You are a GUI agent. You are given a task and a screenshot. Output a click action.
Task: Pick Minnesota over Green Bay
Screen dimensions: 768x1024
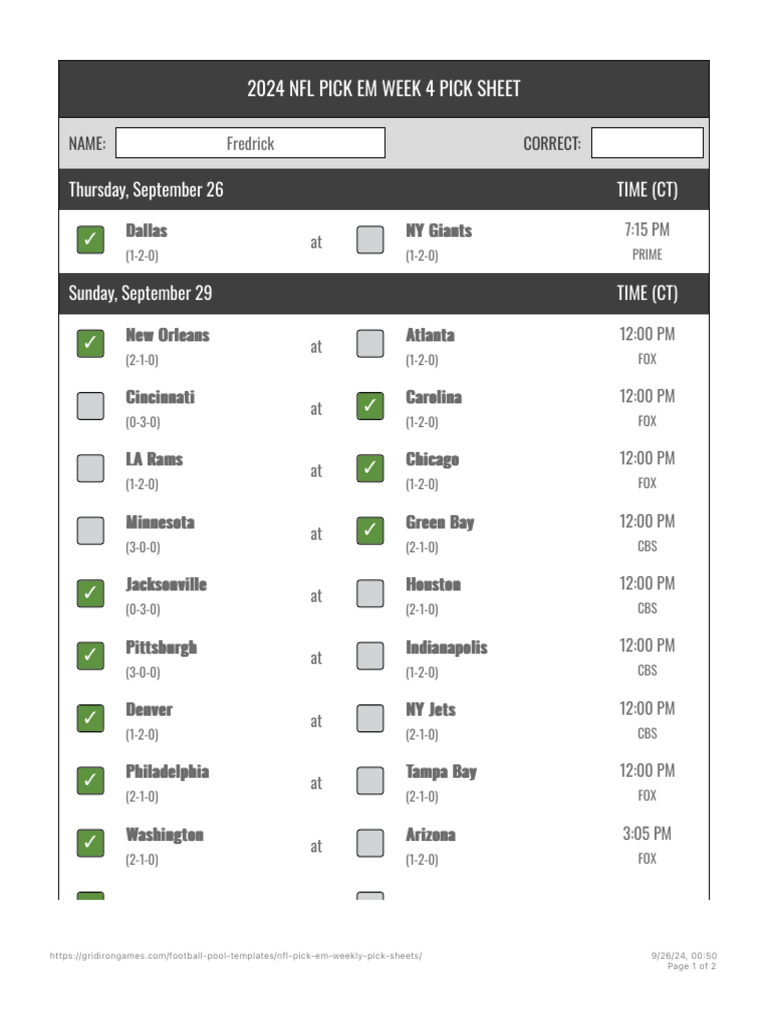(x=91, y=531)
